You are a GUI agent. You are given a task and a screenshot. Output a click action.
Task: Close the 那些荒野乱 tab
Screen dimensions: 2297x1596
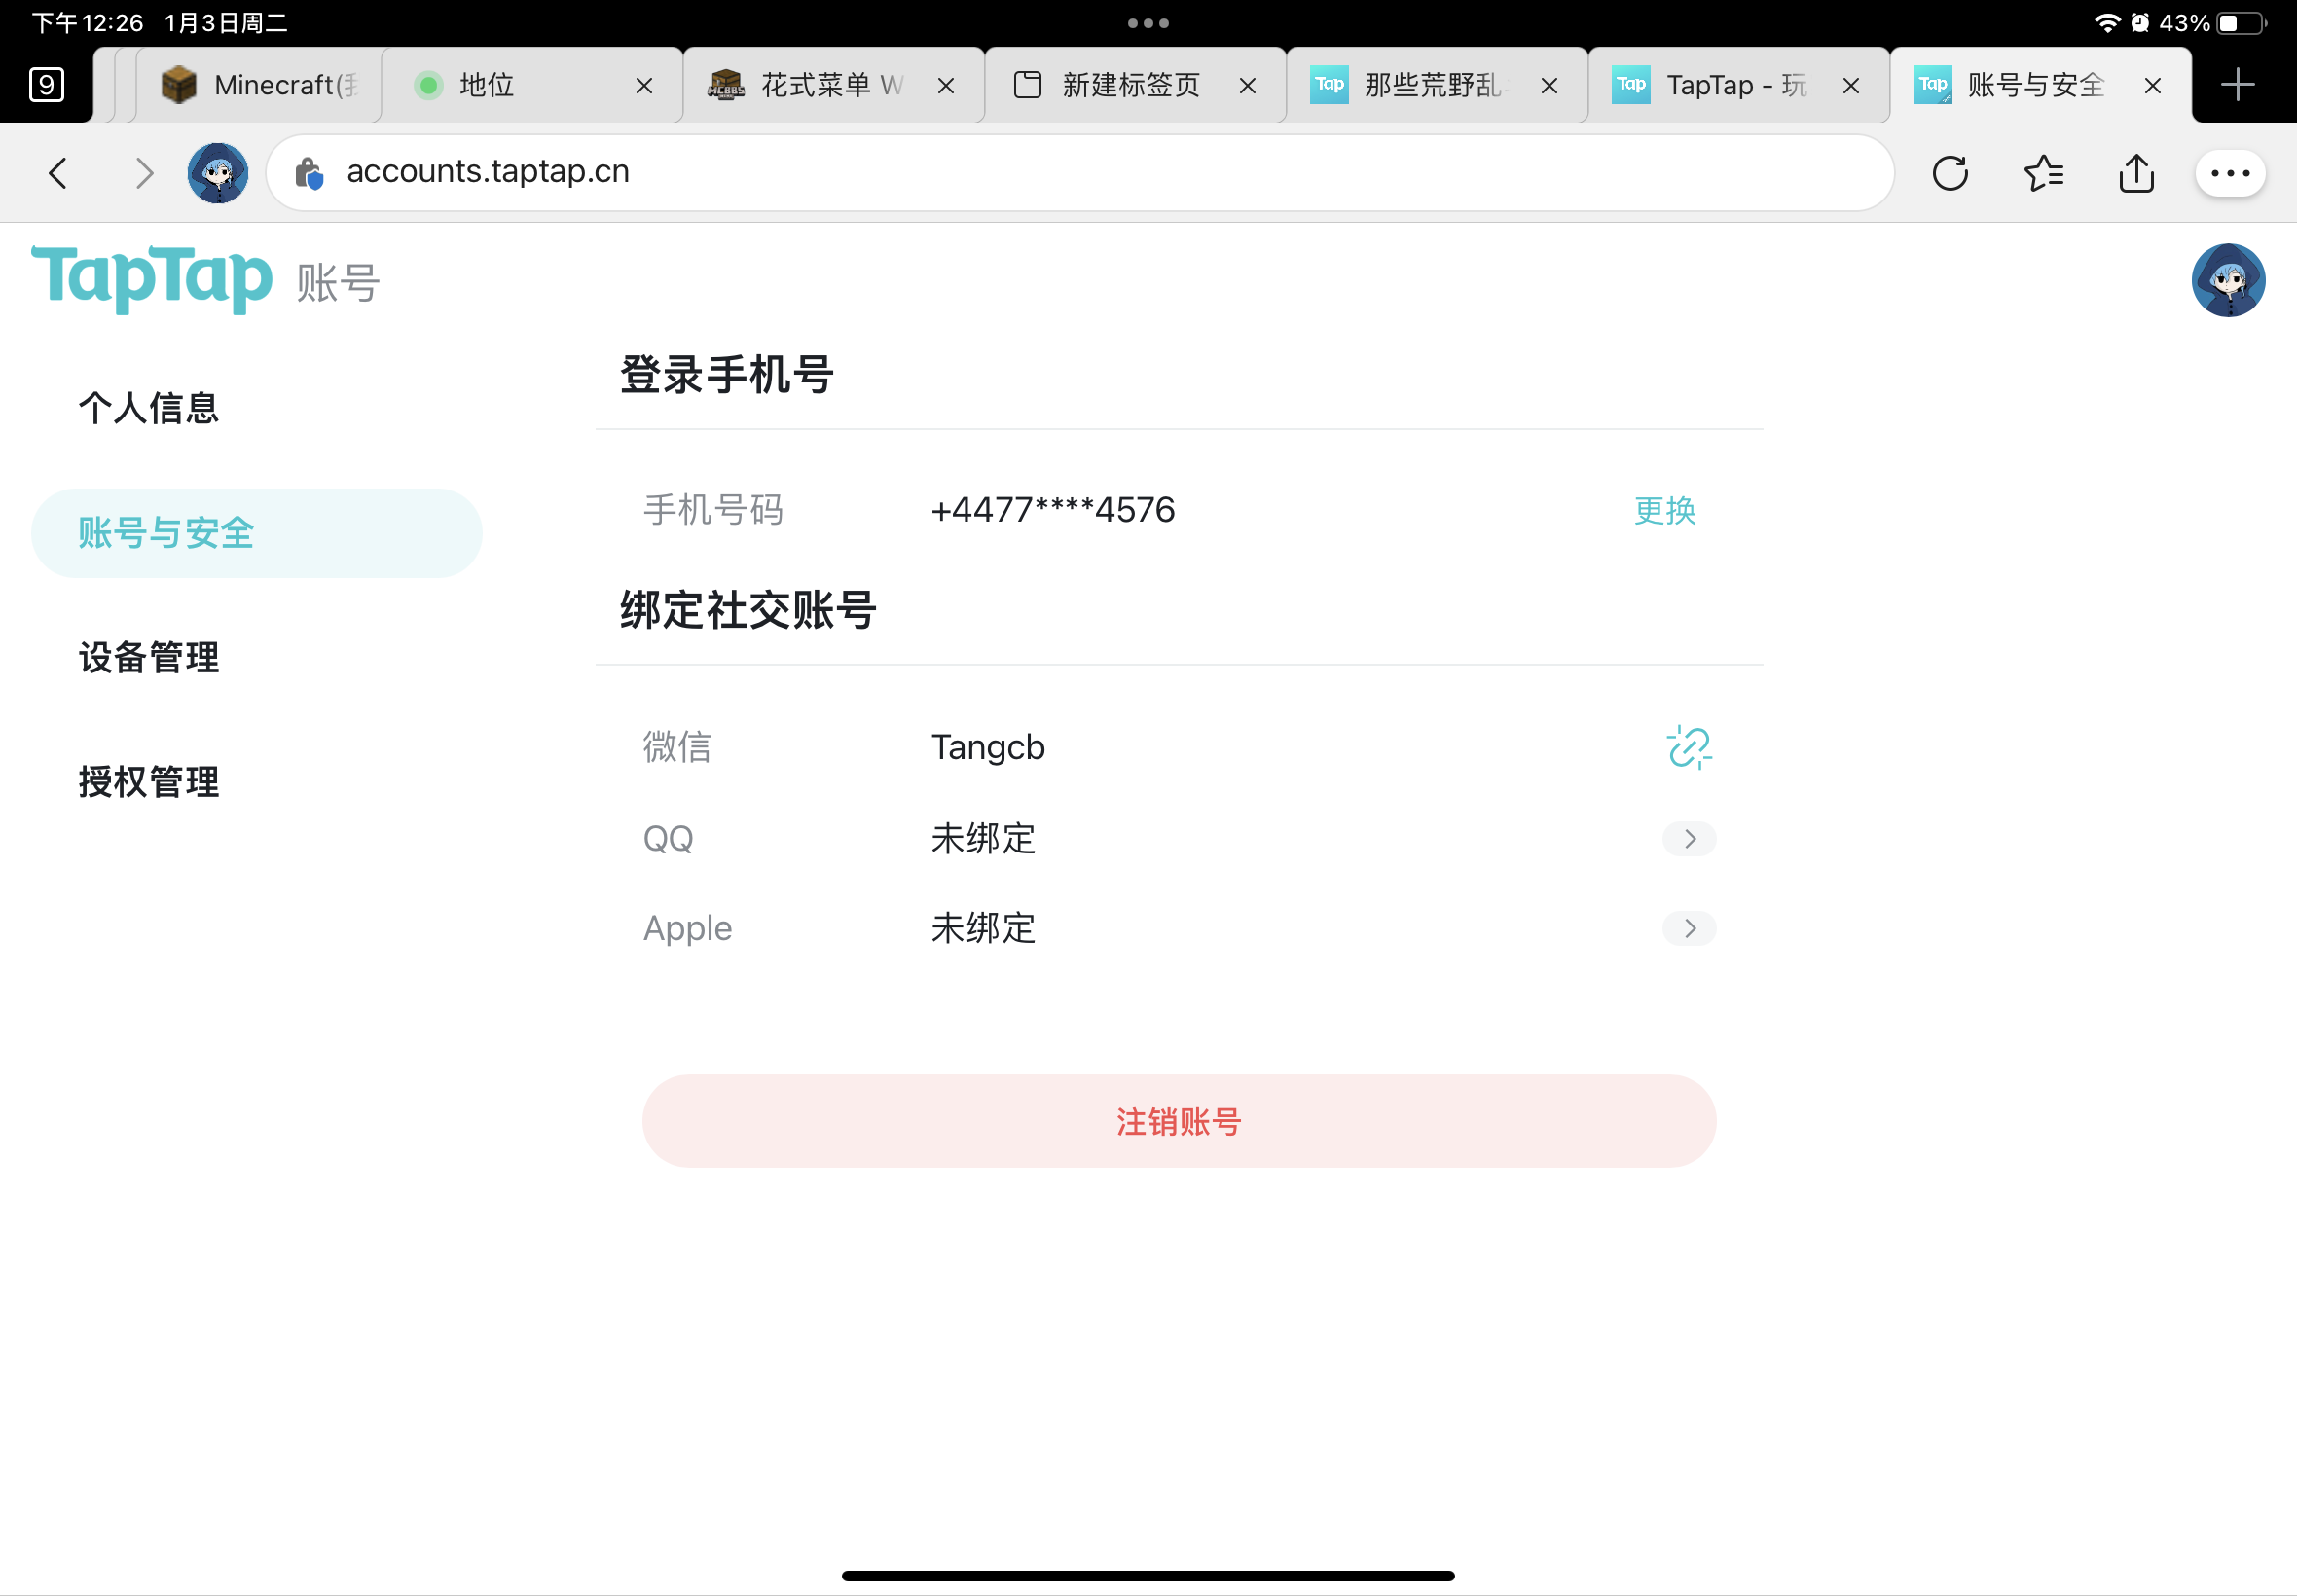pyautogui.click(x=1549, y=86)
